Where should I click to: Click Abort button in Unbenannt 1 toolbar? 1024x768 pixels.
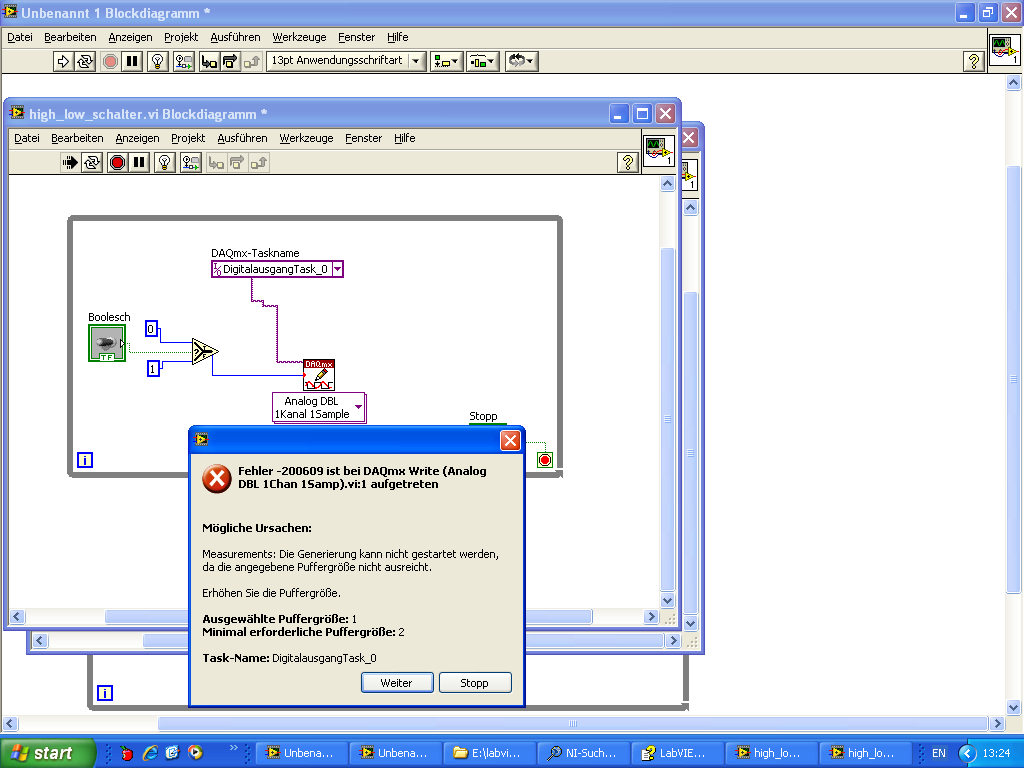coord(110,61)
